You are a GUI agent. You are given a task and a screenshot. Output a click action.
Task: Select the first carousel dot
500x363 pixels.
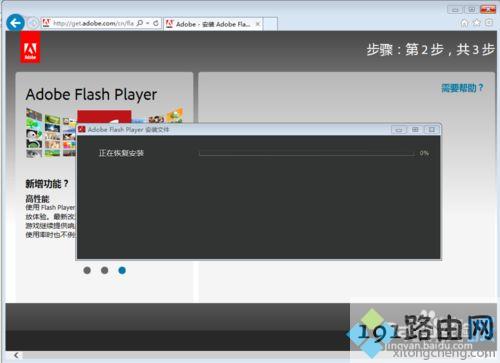click(x=87, y=270)
